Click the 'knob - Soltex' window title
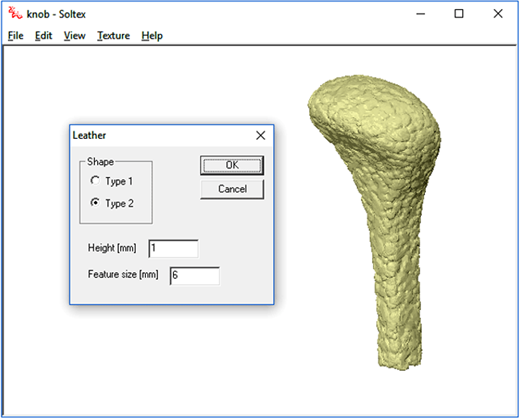The height and width of the screenshot is (418, 520). [56, 14]
